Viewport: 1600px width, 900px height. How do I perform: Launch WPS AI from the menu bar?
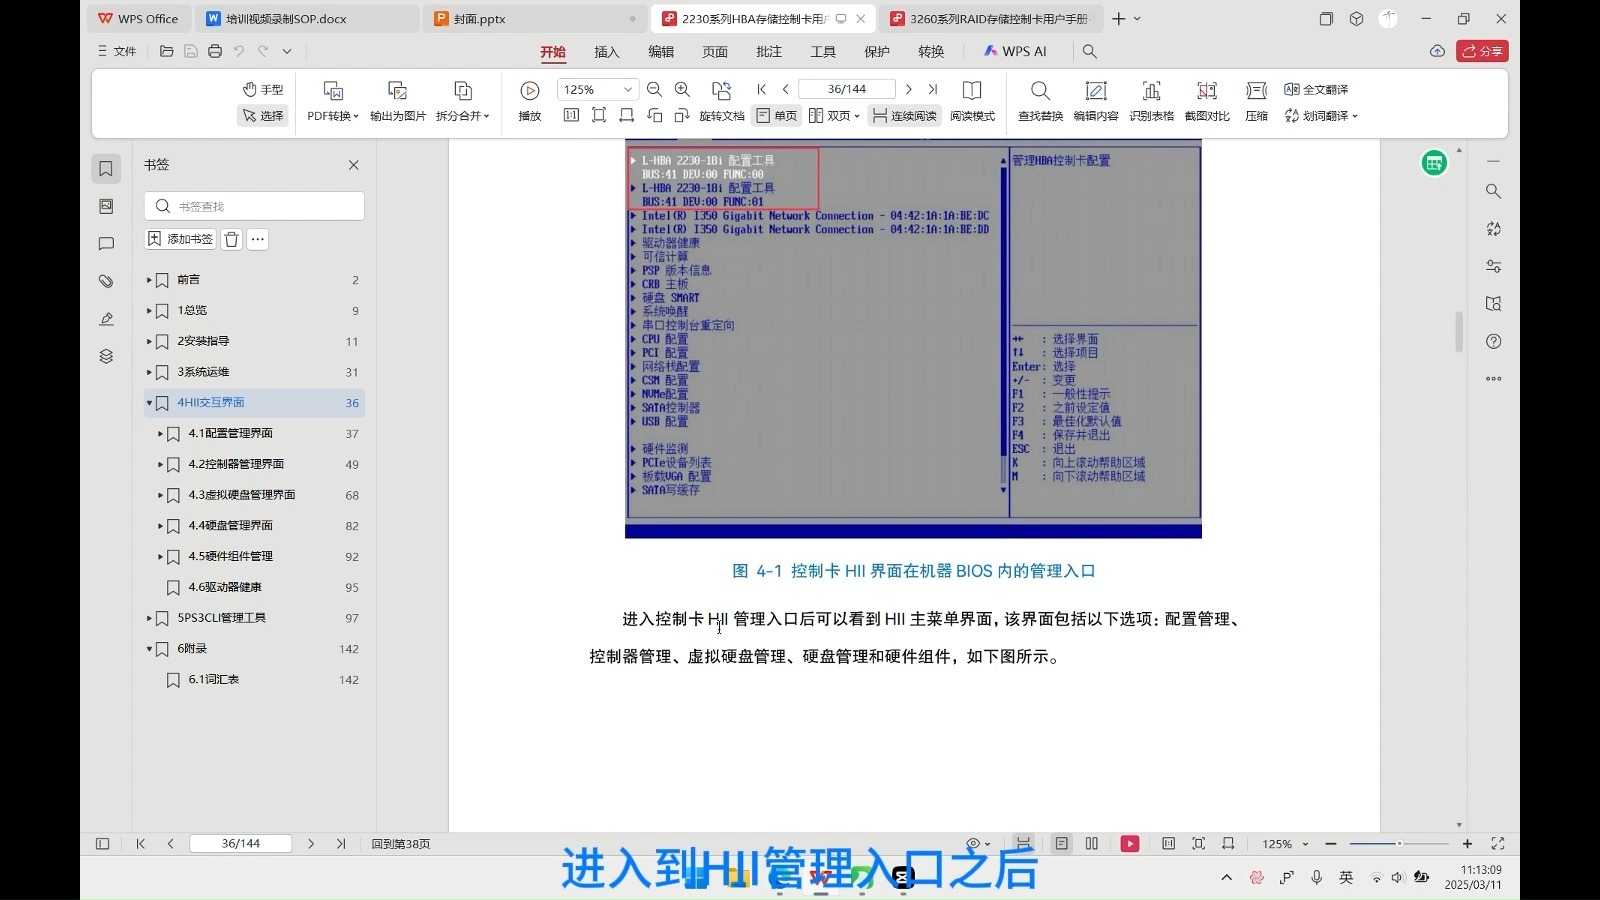point(1015,51)
